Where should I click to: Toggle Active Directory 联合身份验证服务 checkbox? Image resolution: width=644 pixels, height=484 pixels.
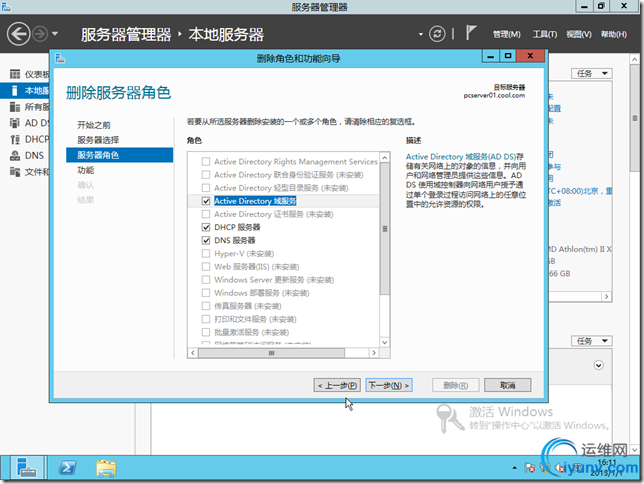(x=206, y=175)
